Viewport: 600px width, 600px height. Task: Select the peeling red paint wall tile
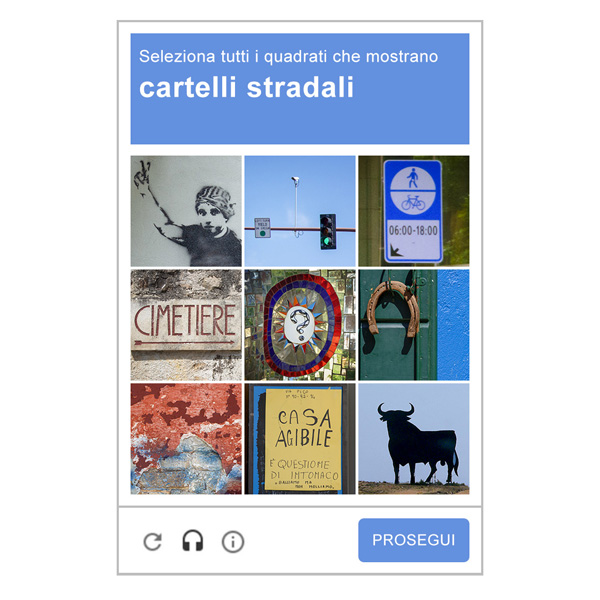click(186, 439)
